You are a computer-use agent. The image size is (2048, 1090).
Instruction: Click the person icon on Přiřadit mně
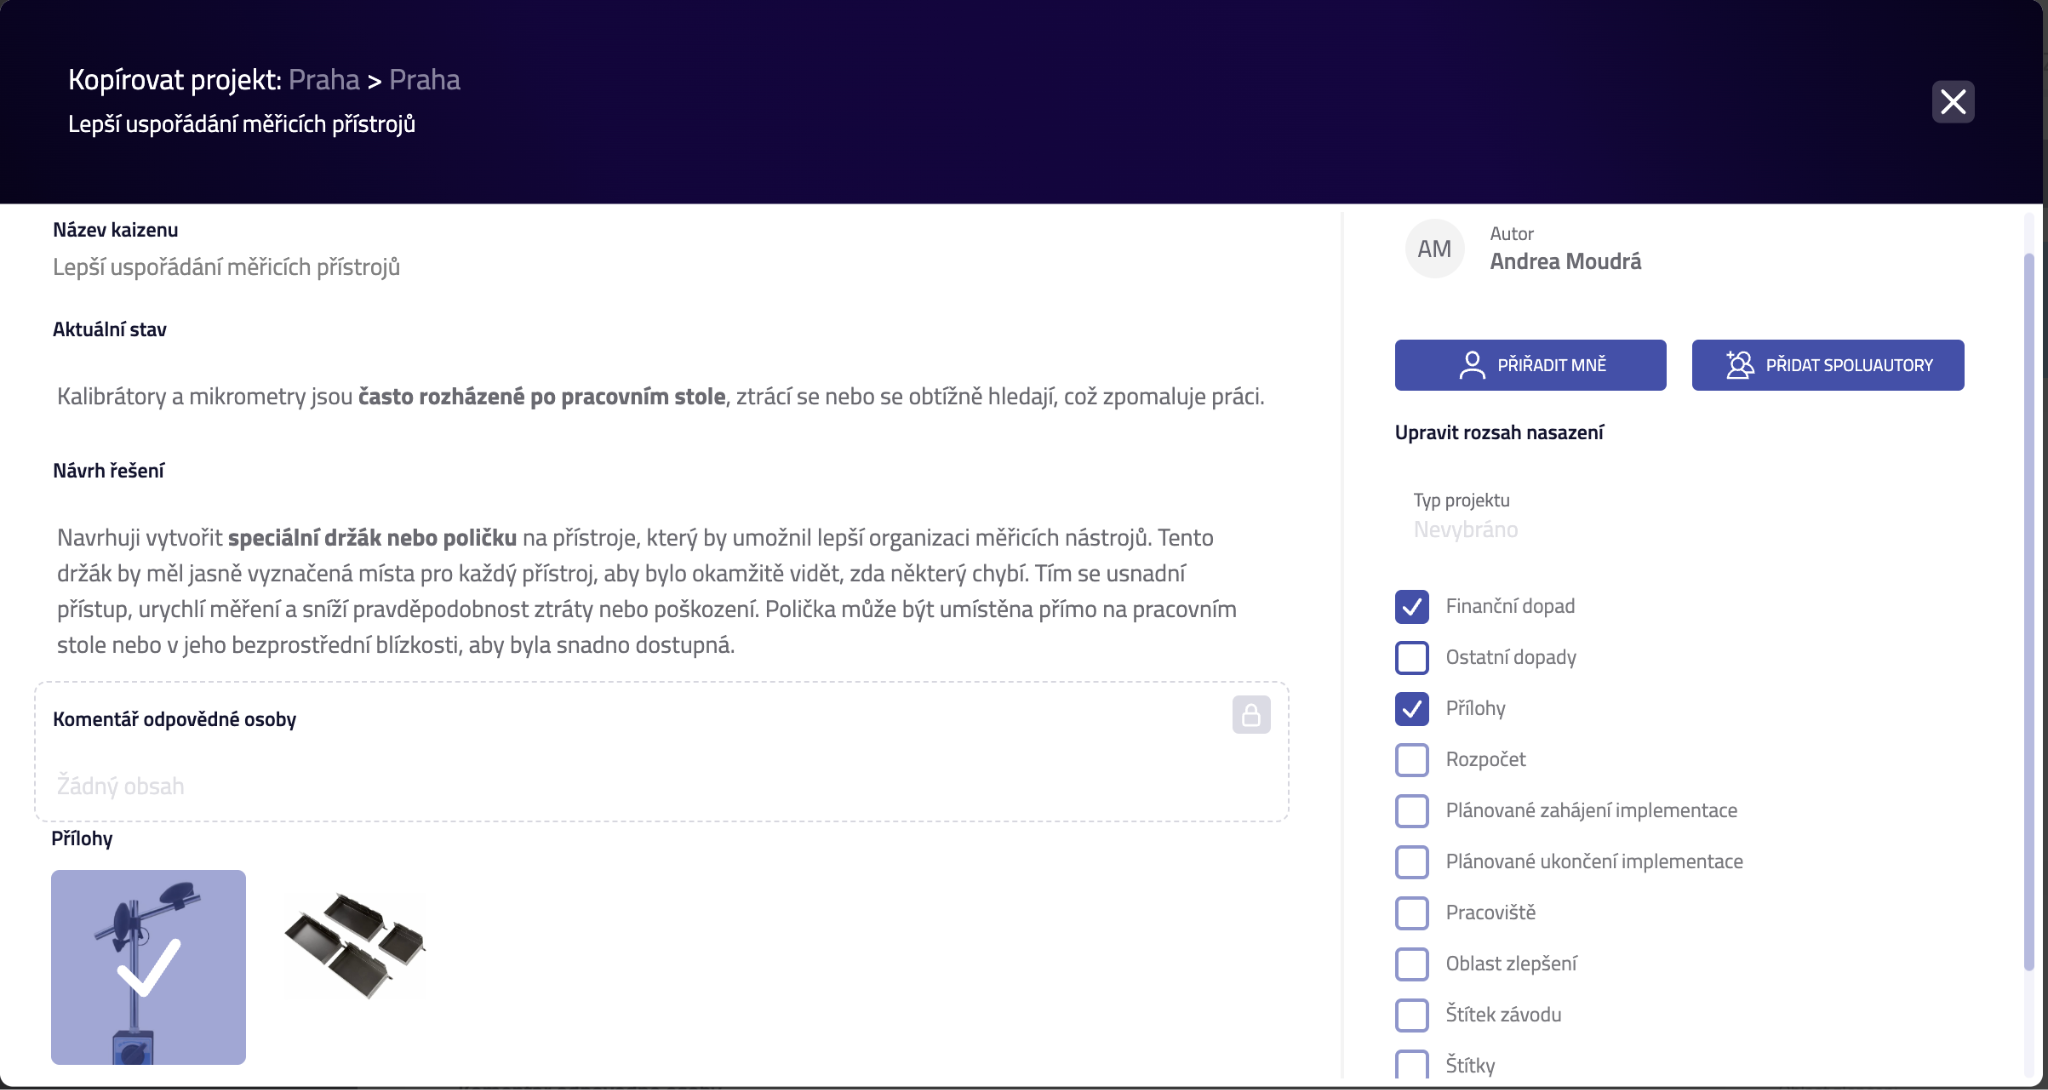click(x=1472, y=365)
